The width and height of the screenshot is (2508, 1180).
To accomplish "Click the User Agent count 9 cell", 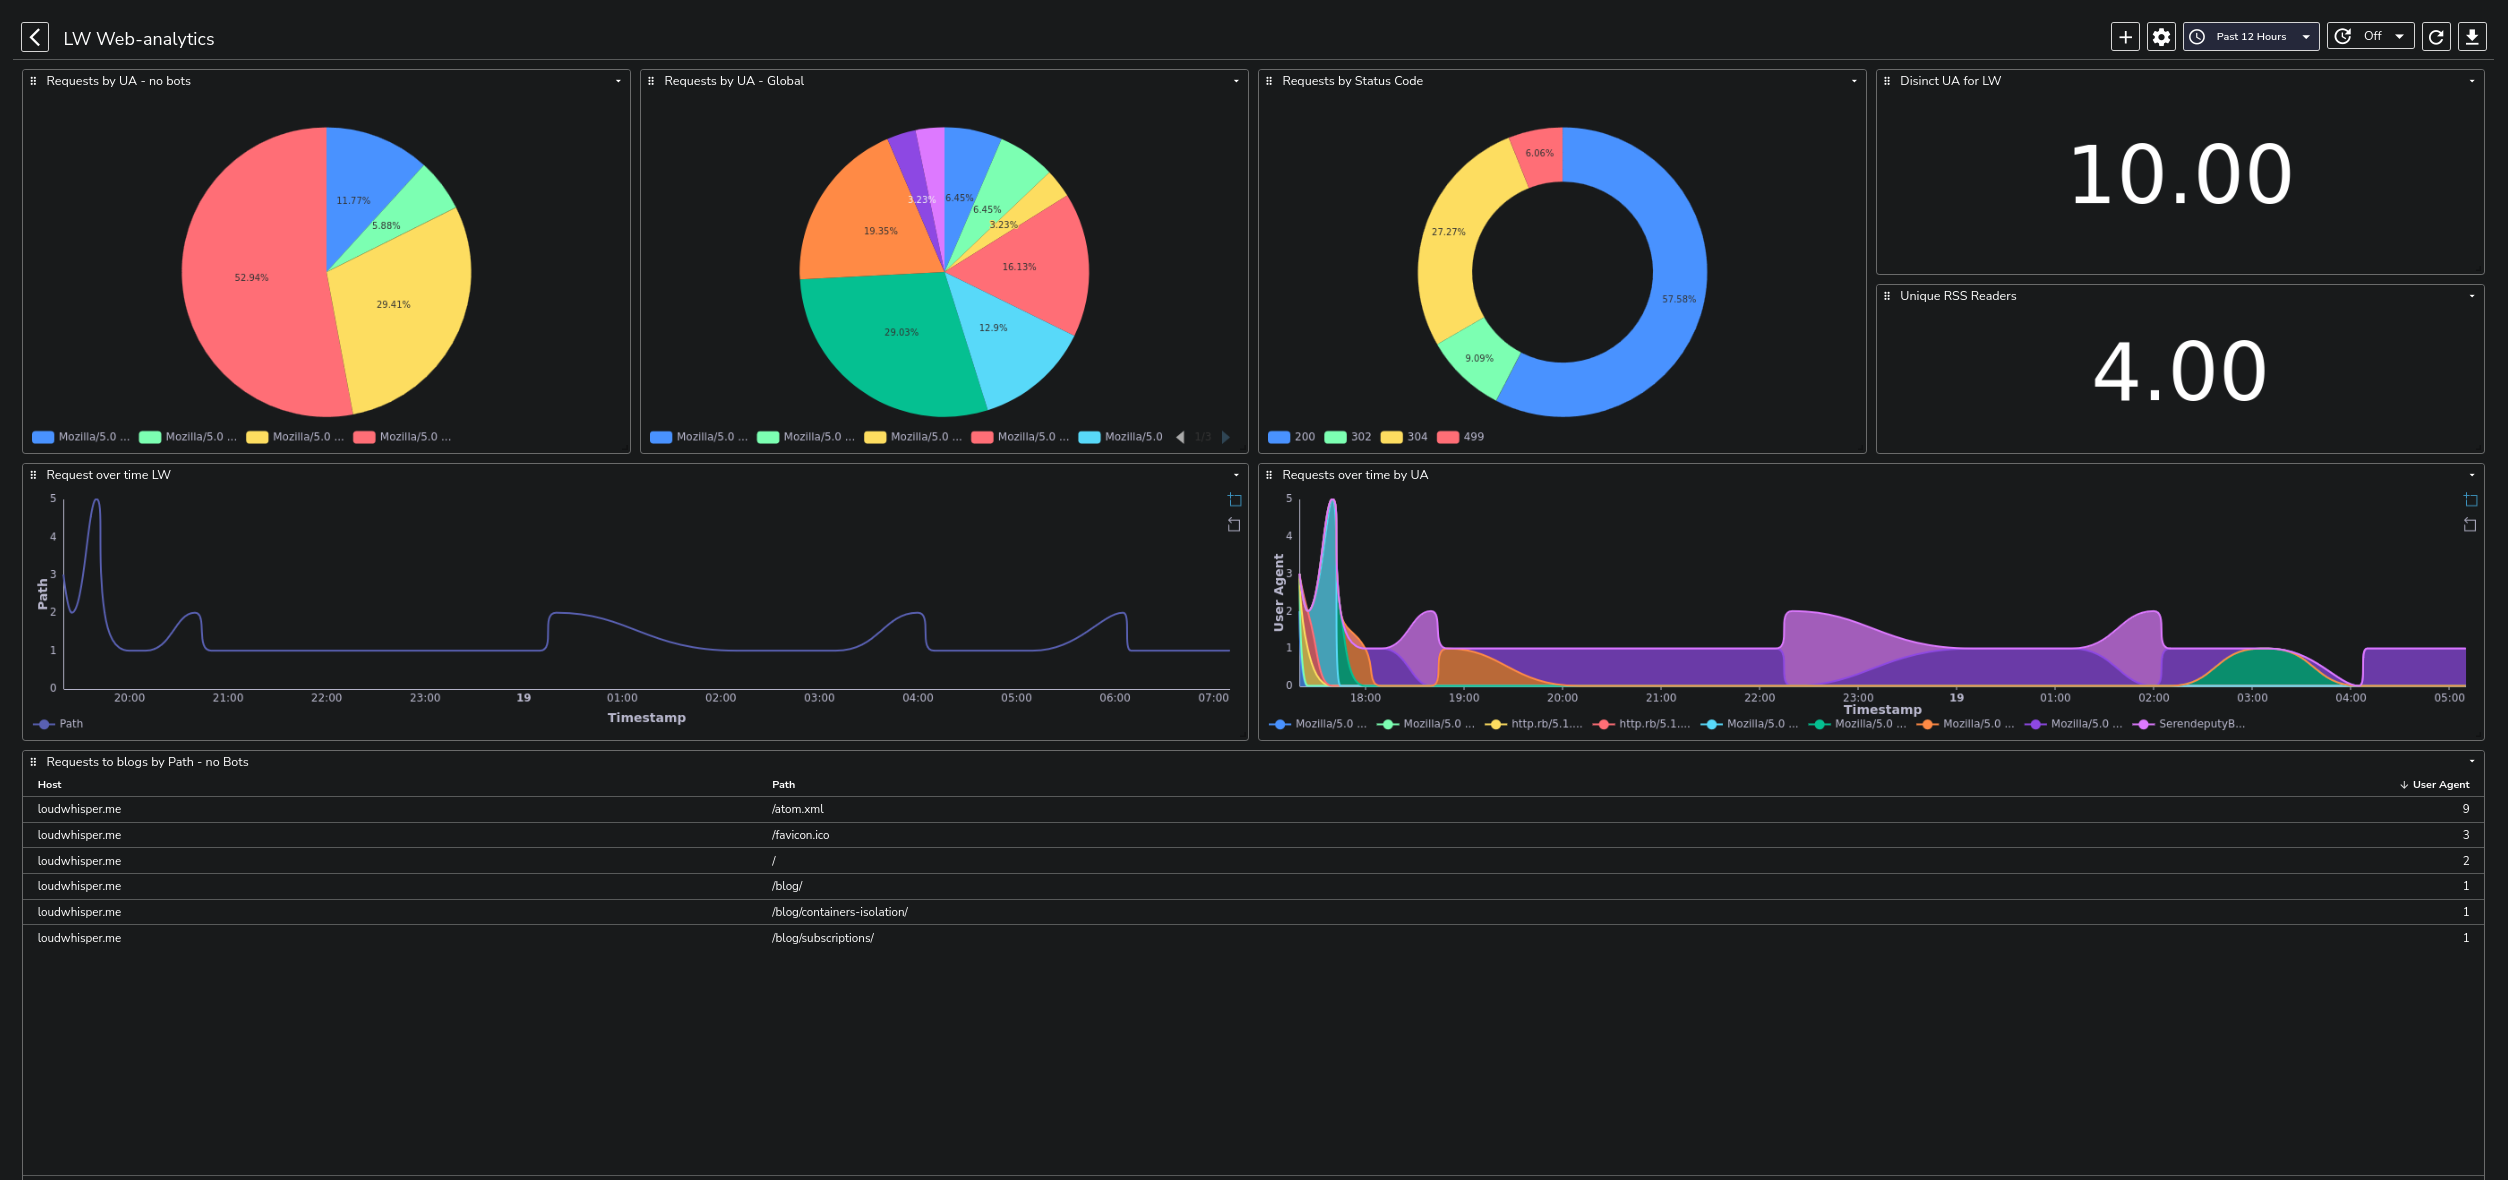I will coord(2466,810).
